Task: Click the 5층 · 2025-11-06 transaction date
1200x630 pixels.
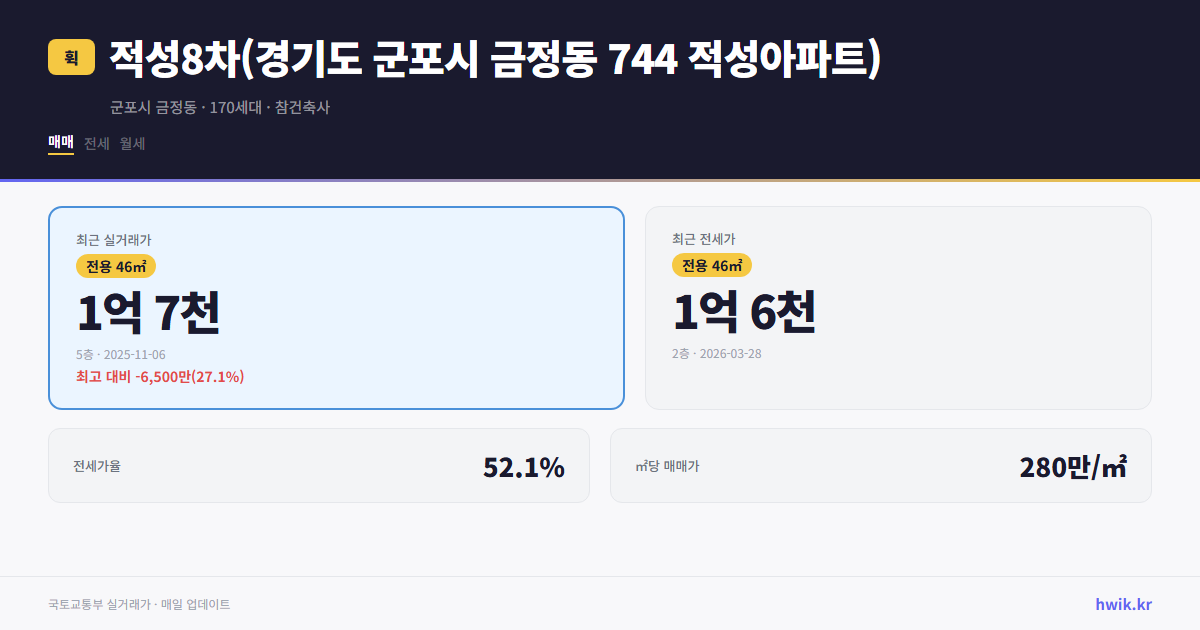Action: (x=120, y=354)
